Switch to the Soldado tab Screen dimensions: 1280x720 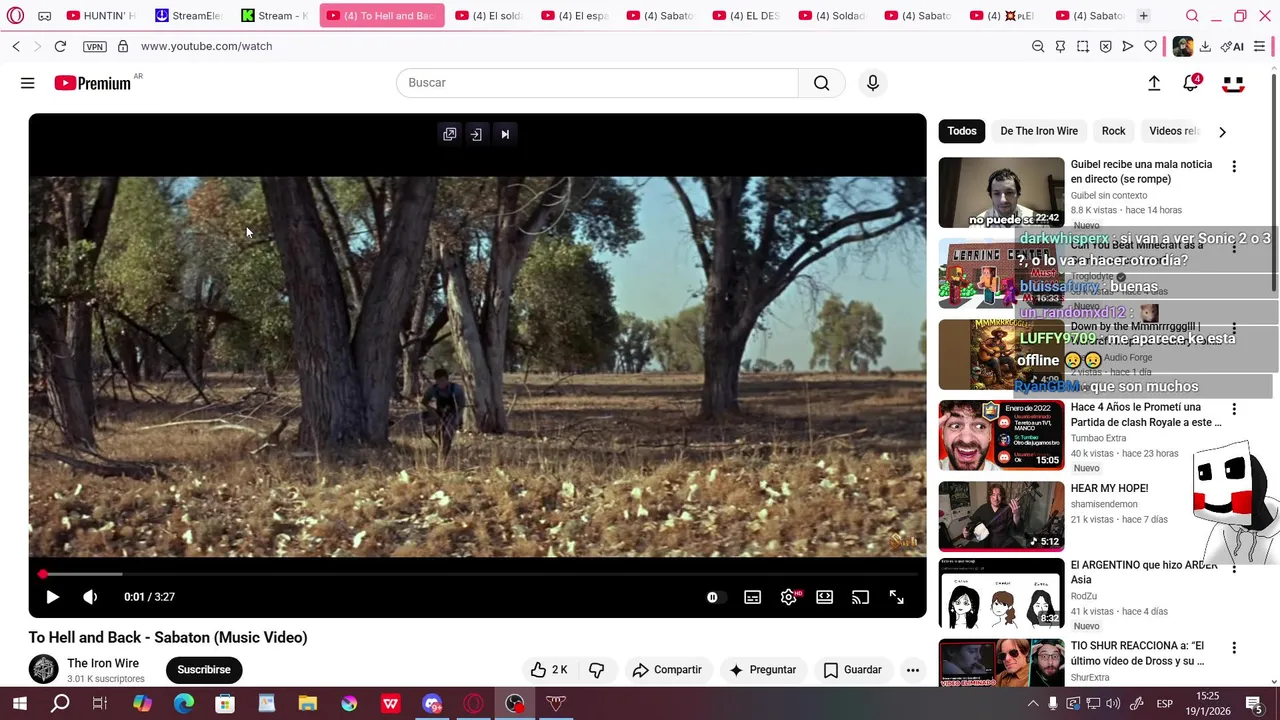[x=833, y=16]
